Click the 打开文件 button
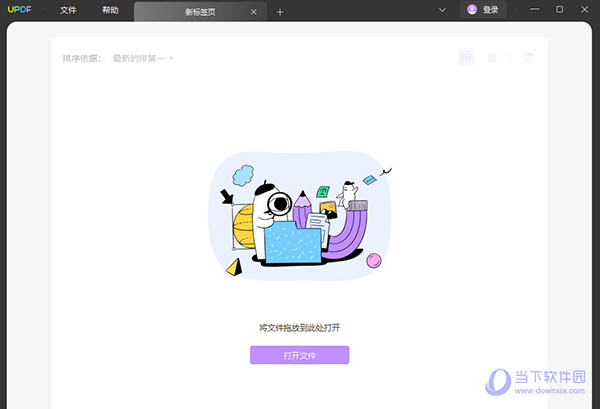This screenshot has width=600, height=409. pyautogui.click(x=299, y=355)
